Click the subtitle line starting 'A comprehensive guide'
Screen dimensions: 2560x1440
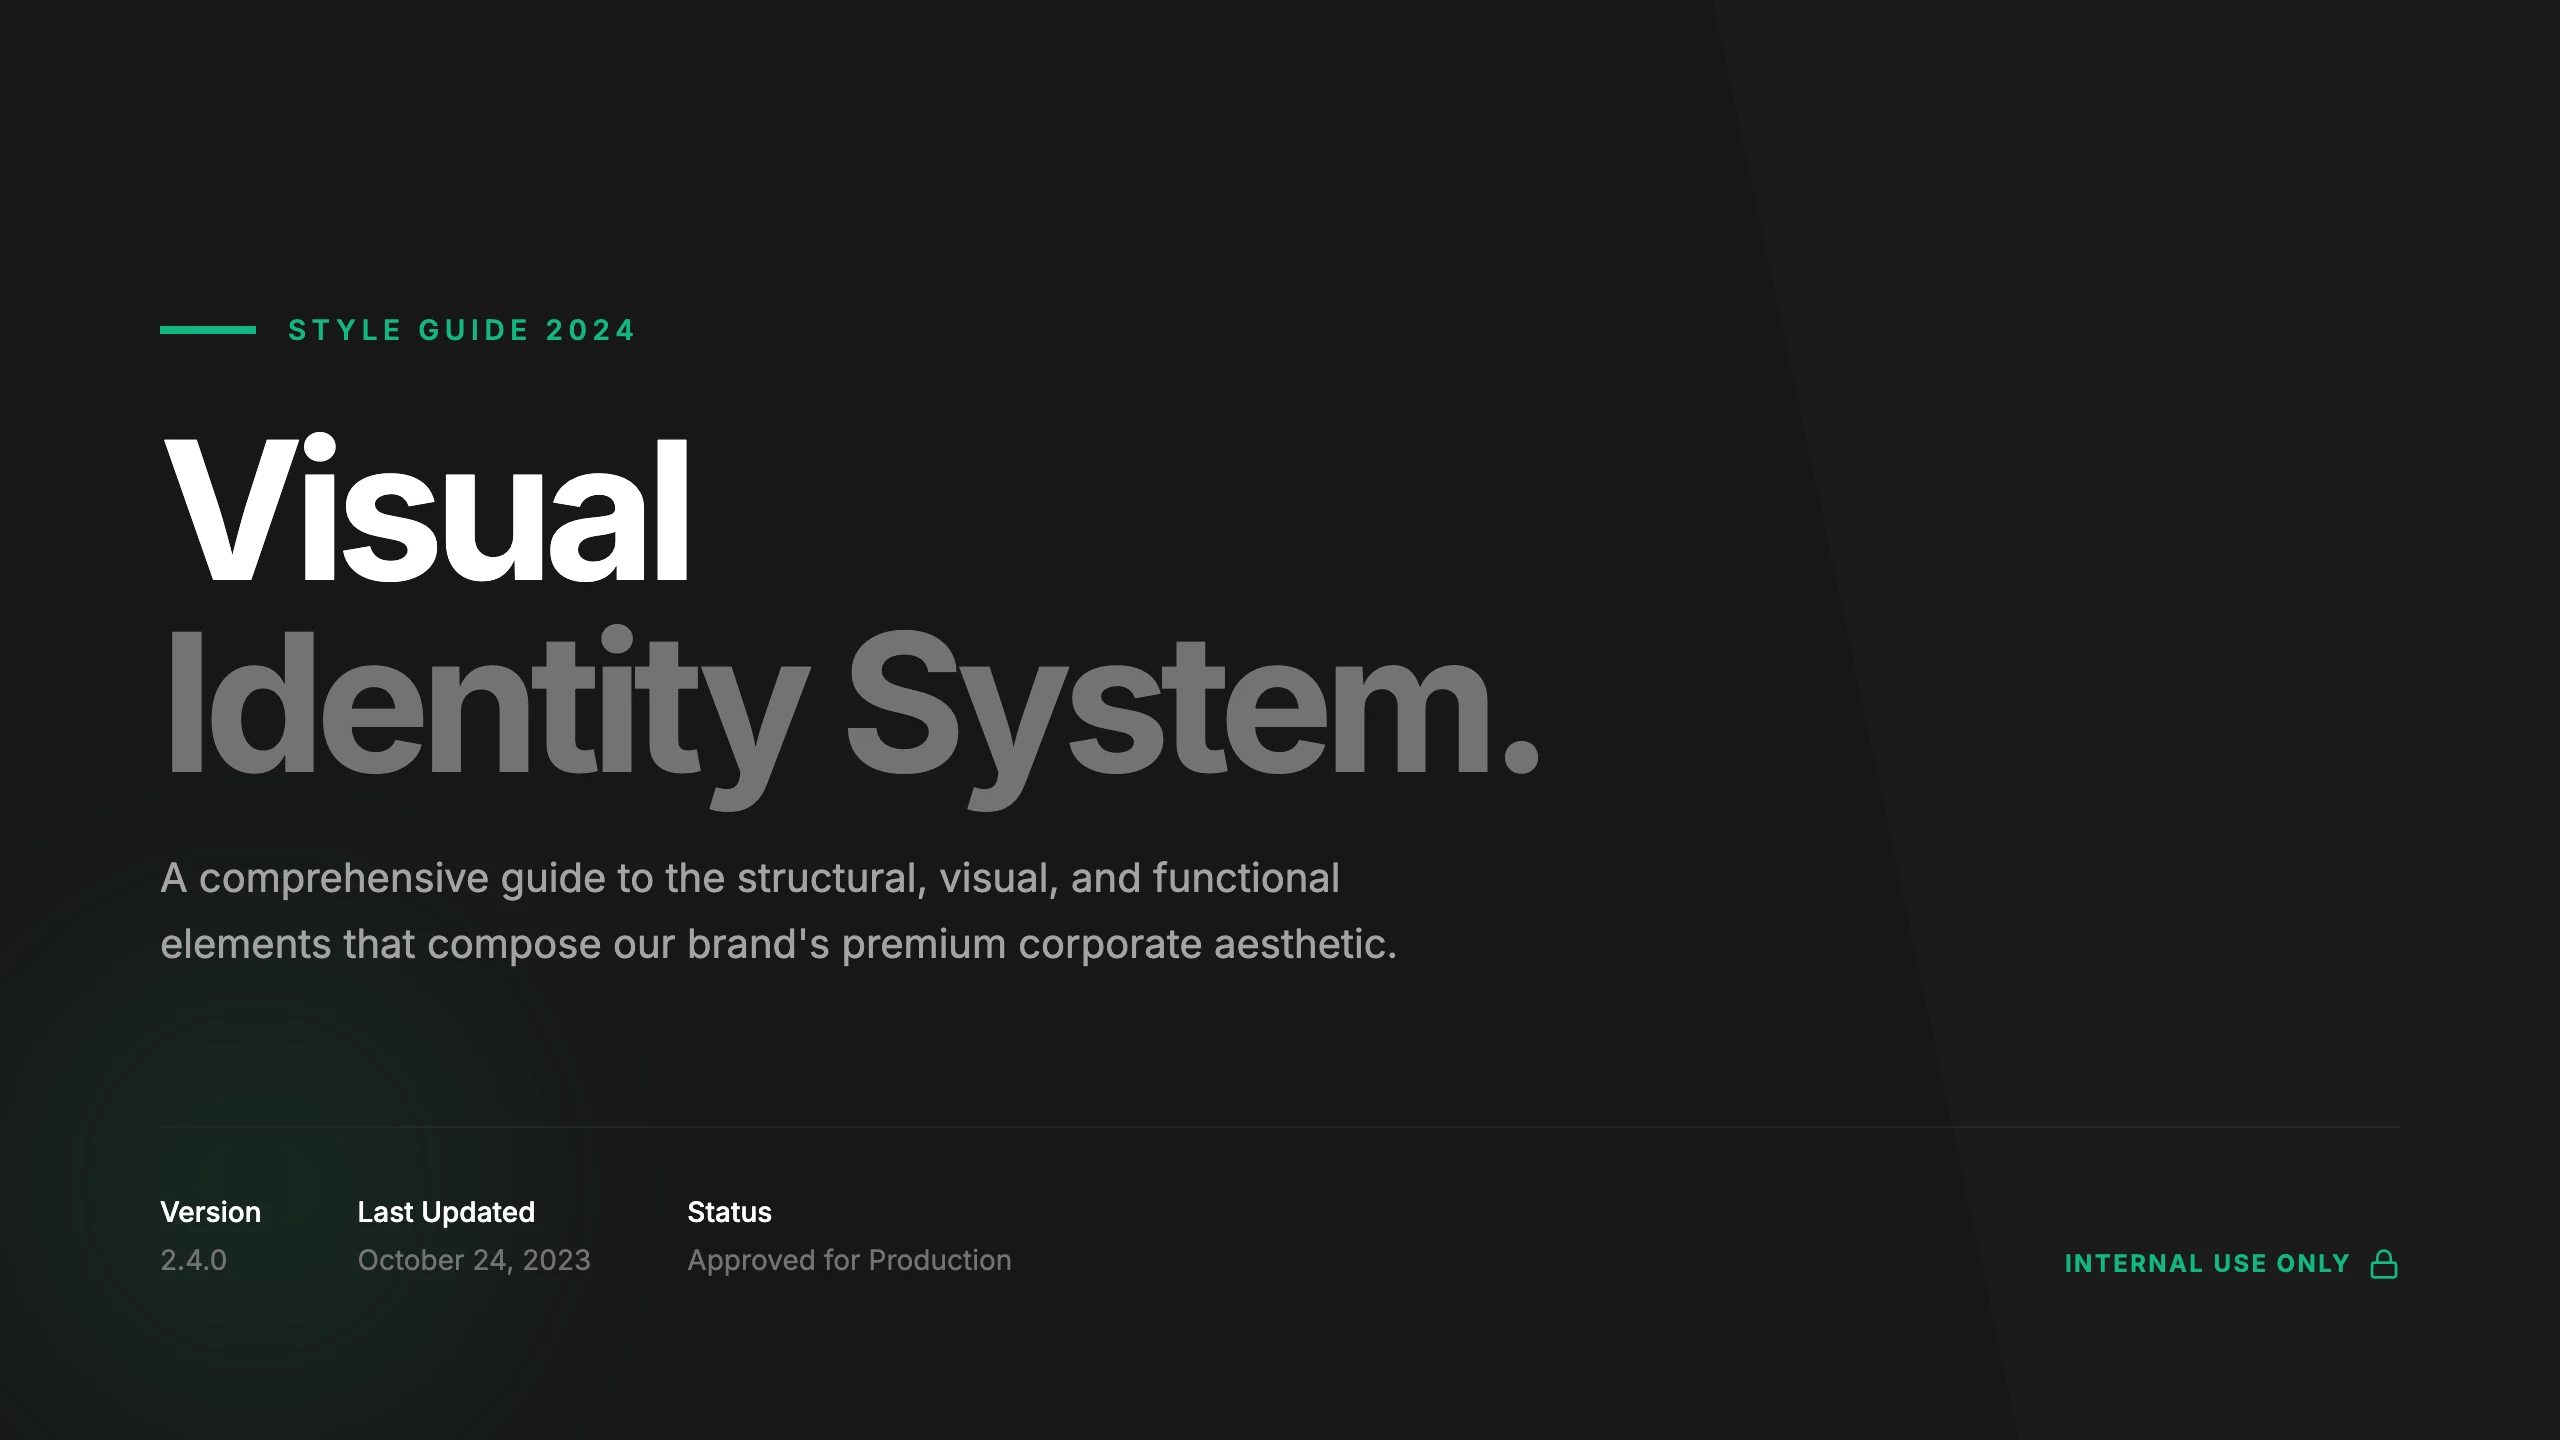[750, 878]
